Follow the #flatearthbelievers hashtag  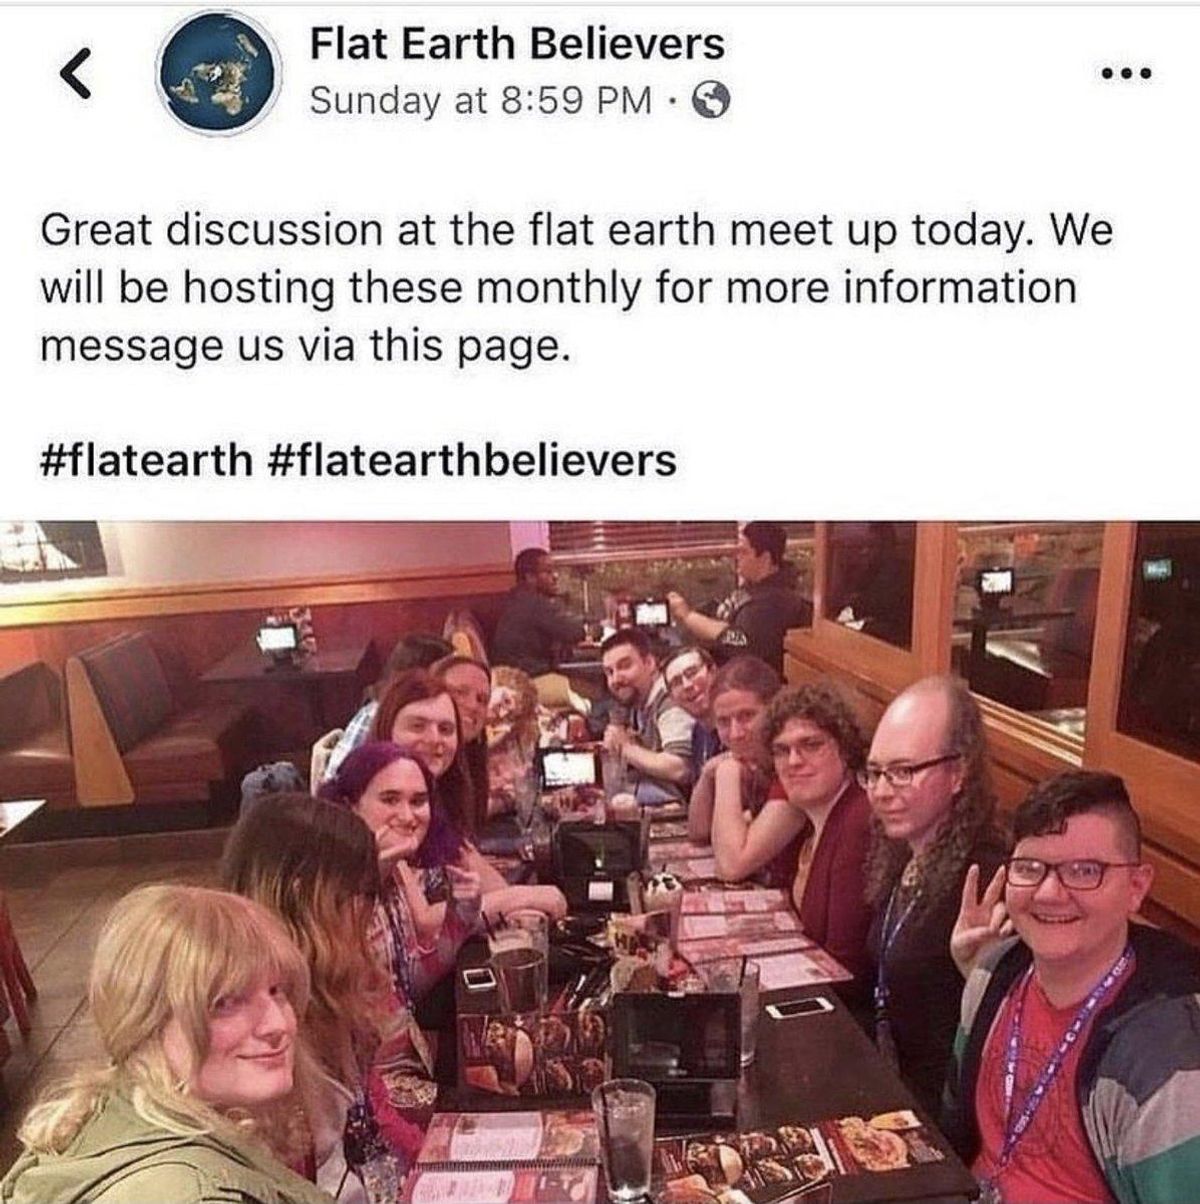473,460
